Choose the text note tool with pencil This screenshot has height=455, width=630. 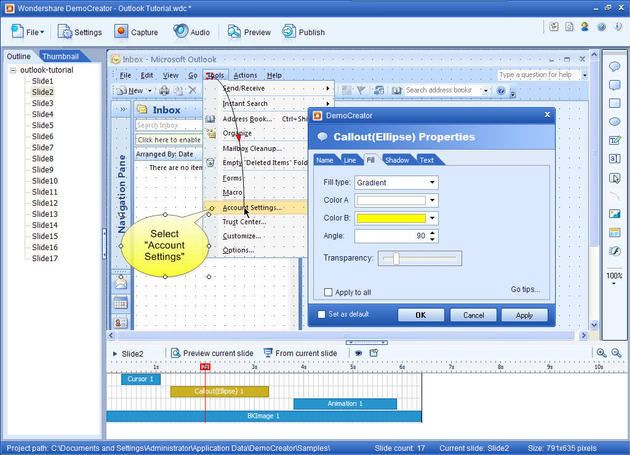coord(614,140)
